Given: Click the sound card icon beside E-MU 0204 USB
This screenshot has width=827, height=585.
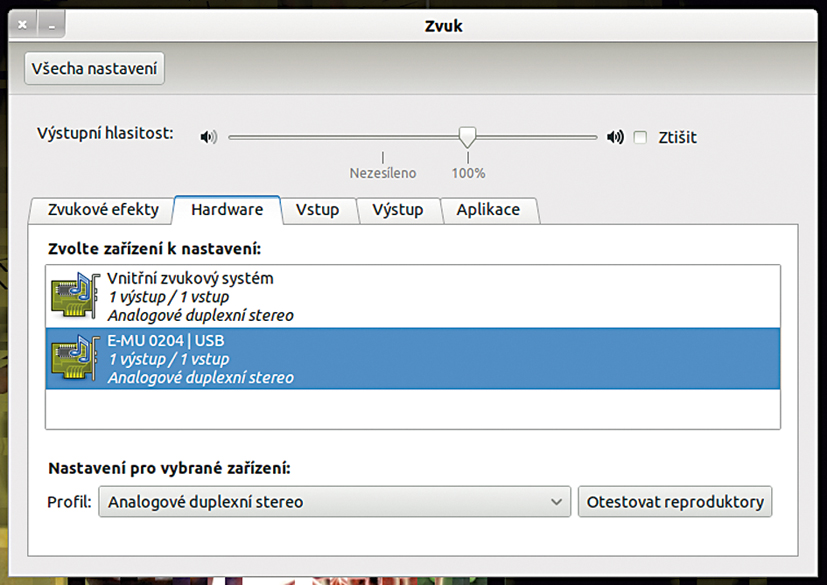Looking at the screenshot, I should coord(74,358).
